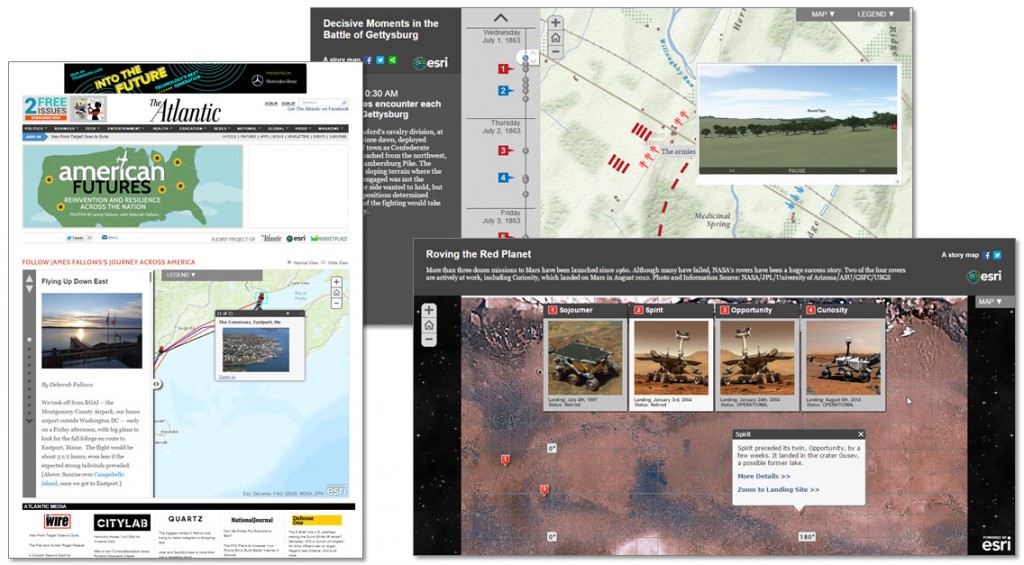This screenshot has width=1024, height=565.
Task: Open Curiosity rover card
Action: (x=843, y=356)
